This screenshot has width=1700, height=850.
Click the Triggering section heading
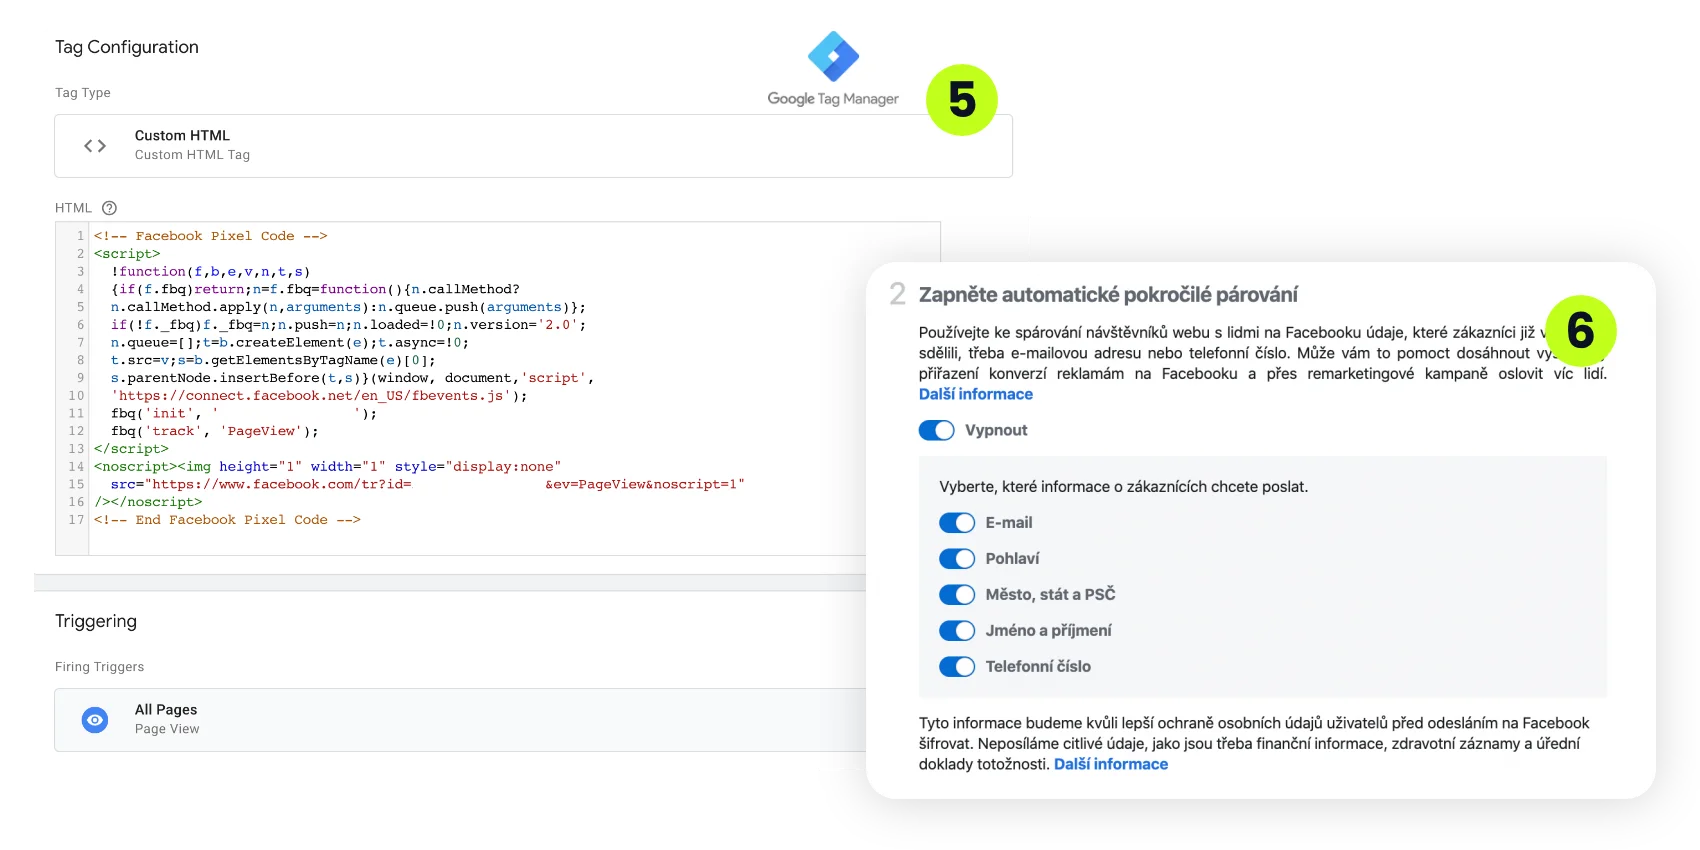[x=96, y=621]
